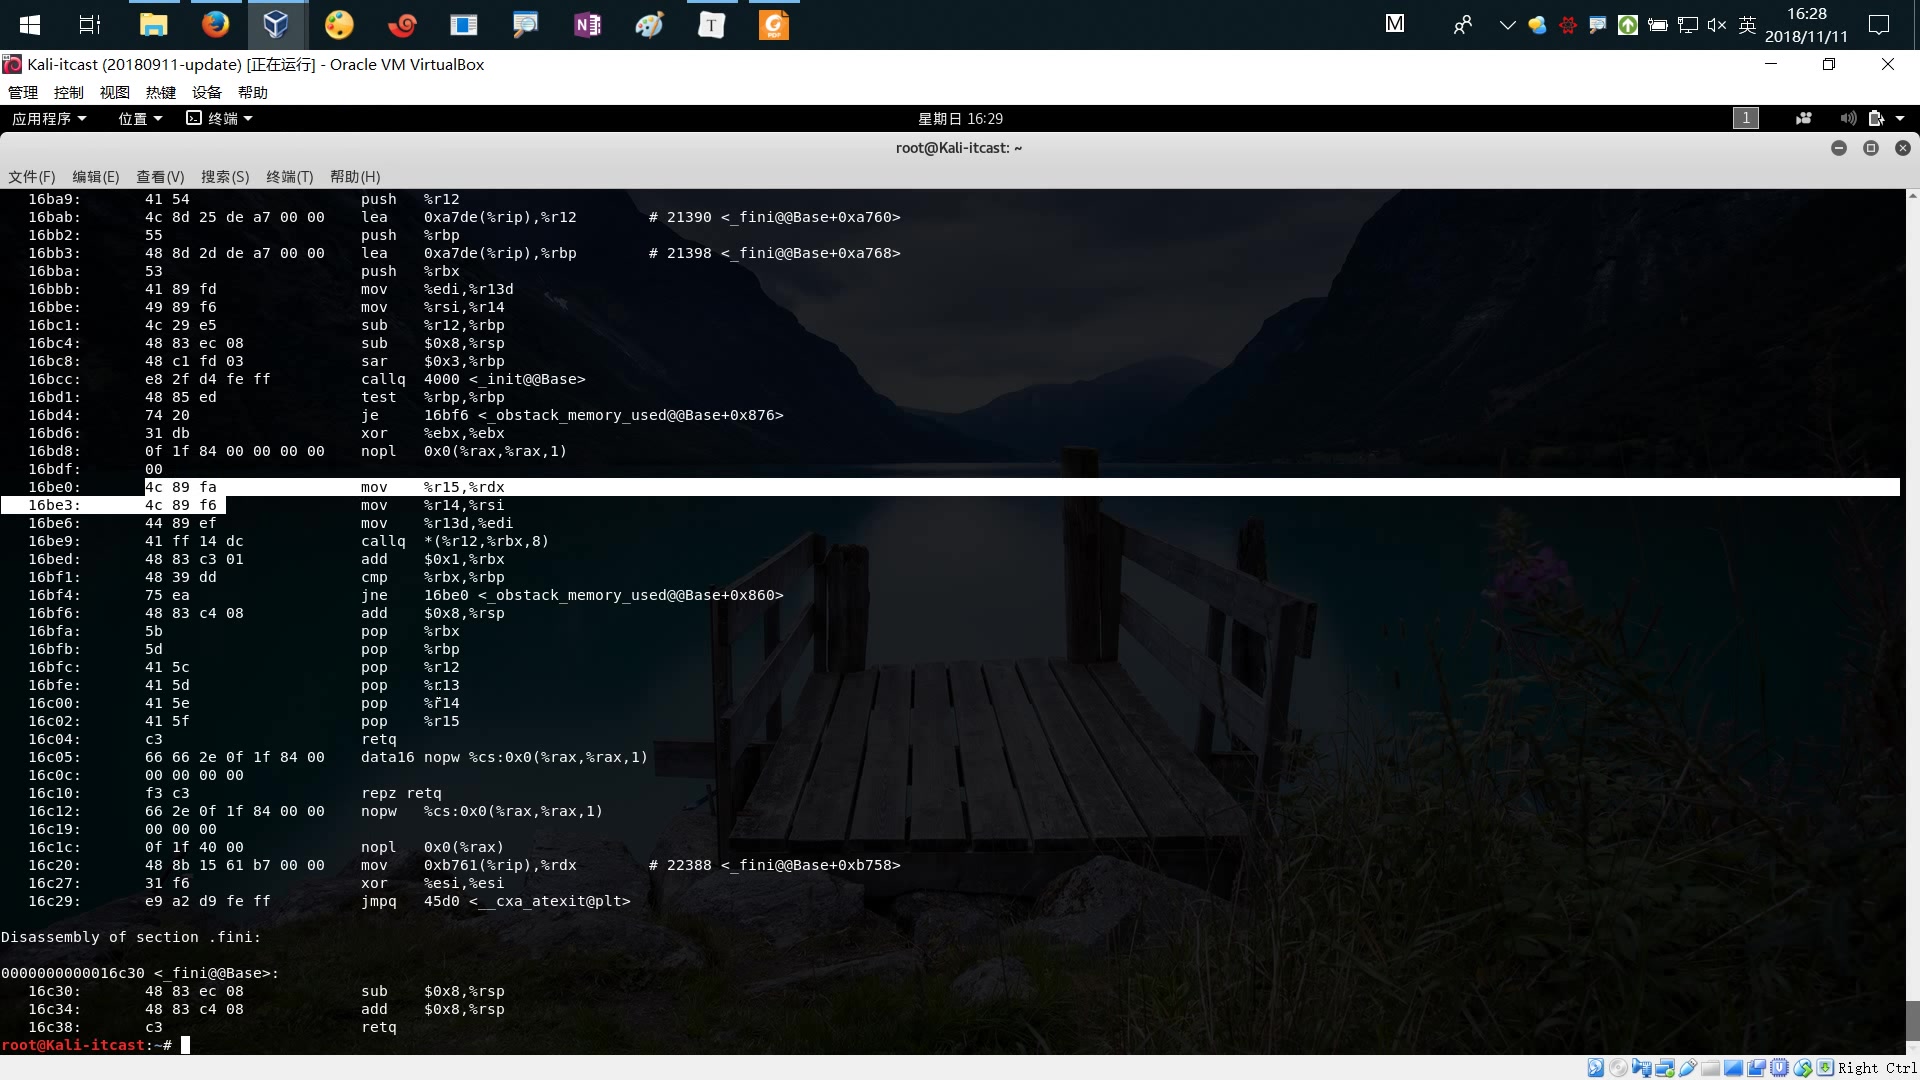Click the VirtualBox hard disk activity icon

click(x=1596, y=1068)
